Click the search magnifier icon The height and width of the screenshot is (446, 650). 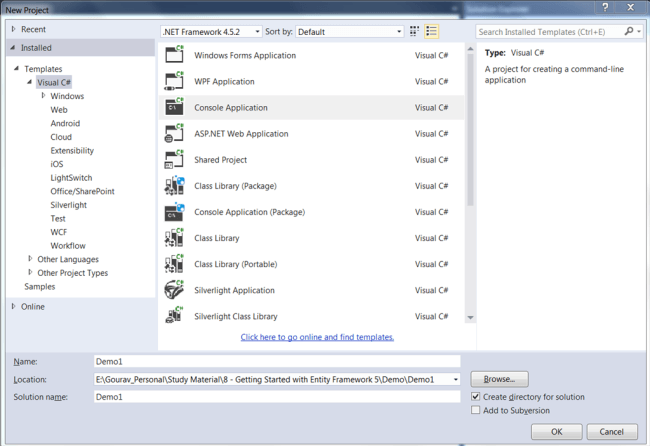[x=629, y=32]
